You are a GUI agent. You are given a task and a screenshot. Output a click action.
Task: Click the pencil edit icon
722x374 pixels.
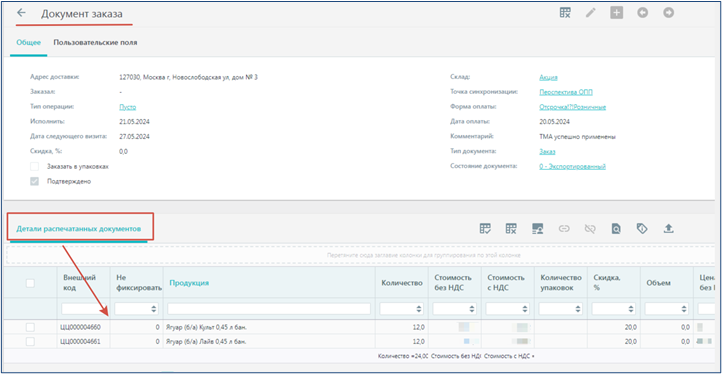point(590,13)
